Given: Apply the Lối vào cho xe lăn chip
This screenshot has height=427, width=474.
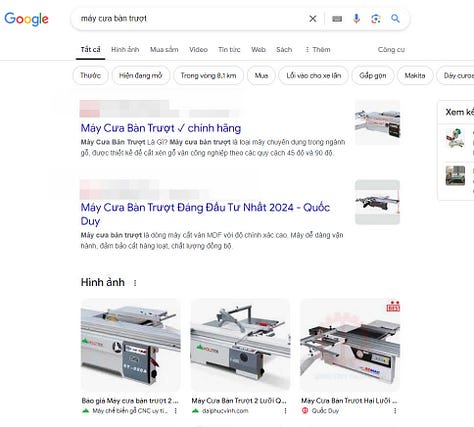Looking at the screenshot, I should tap(314, 76).
